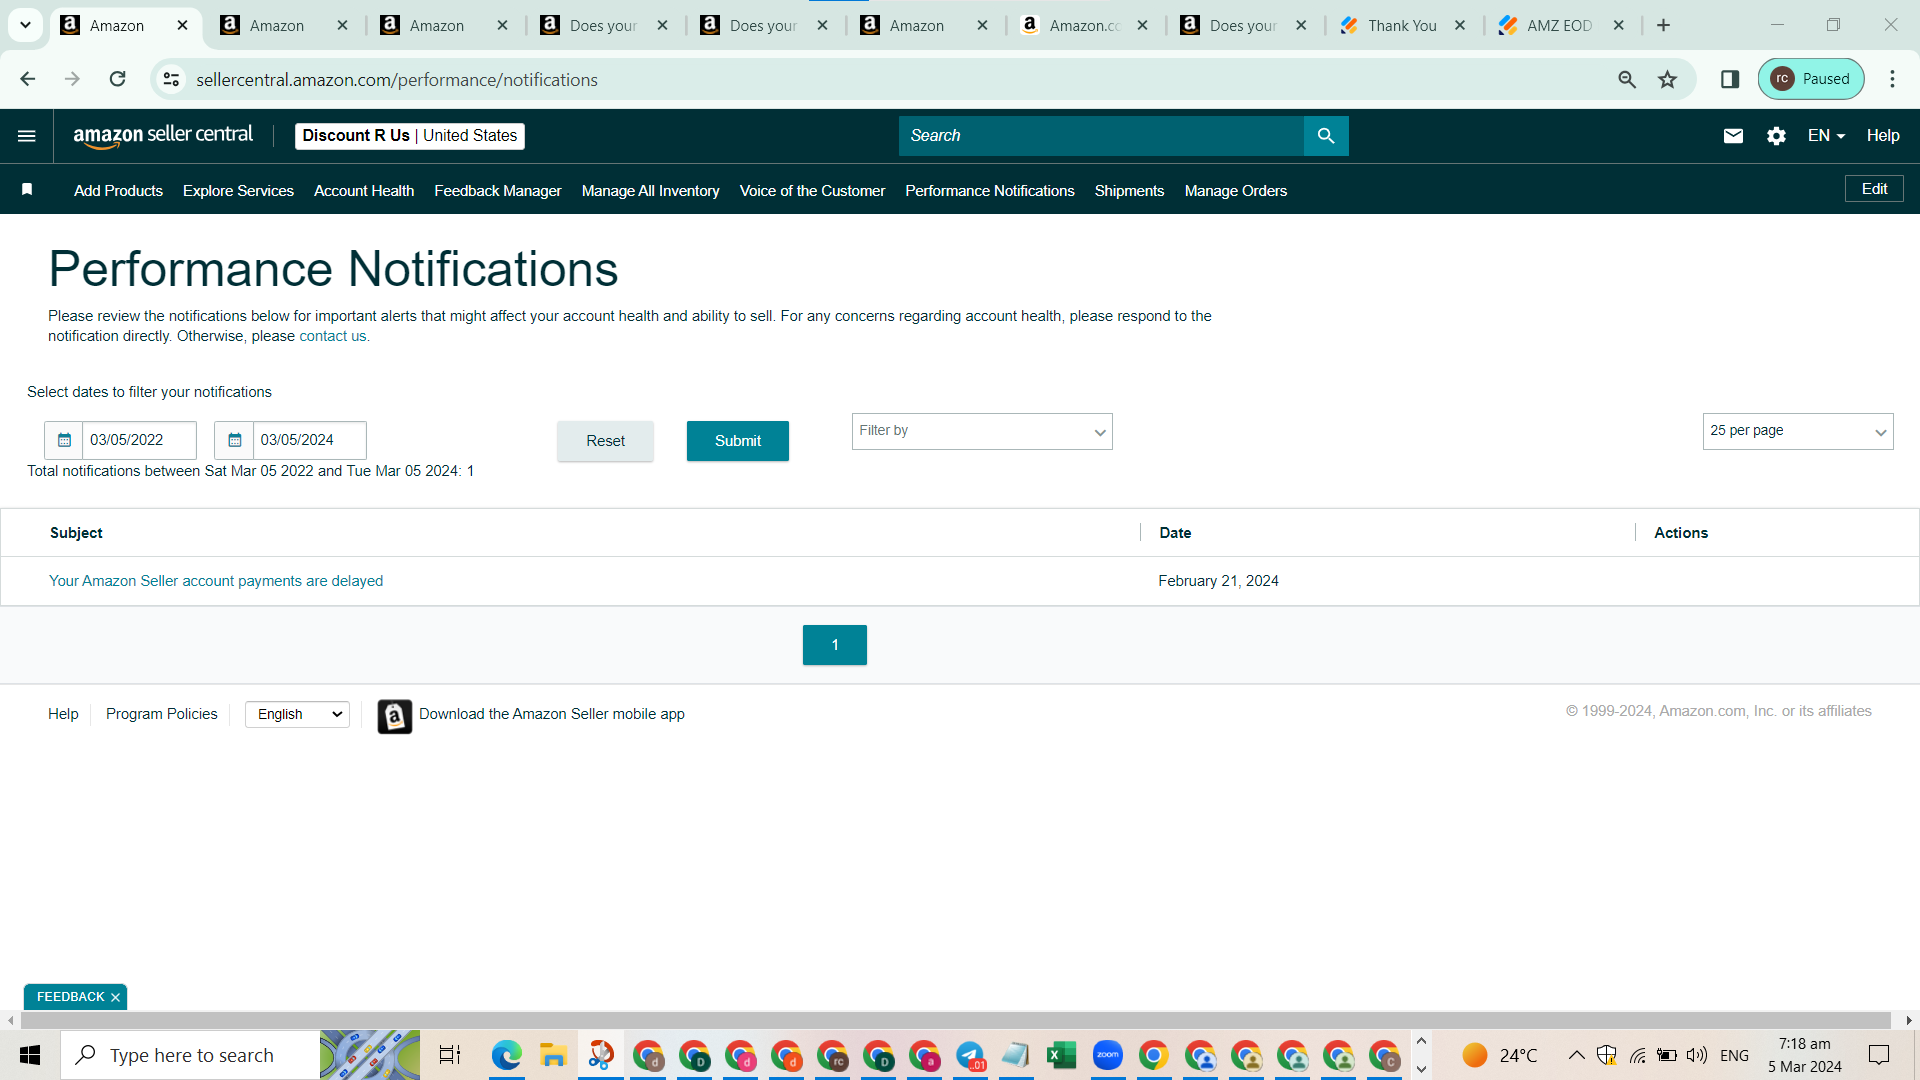This screenshot has height=1080, width=1920.
Task: Open the browser side panel icon
Action: tap(1730, 79)
